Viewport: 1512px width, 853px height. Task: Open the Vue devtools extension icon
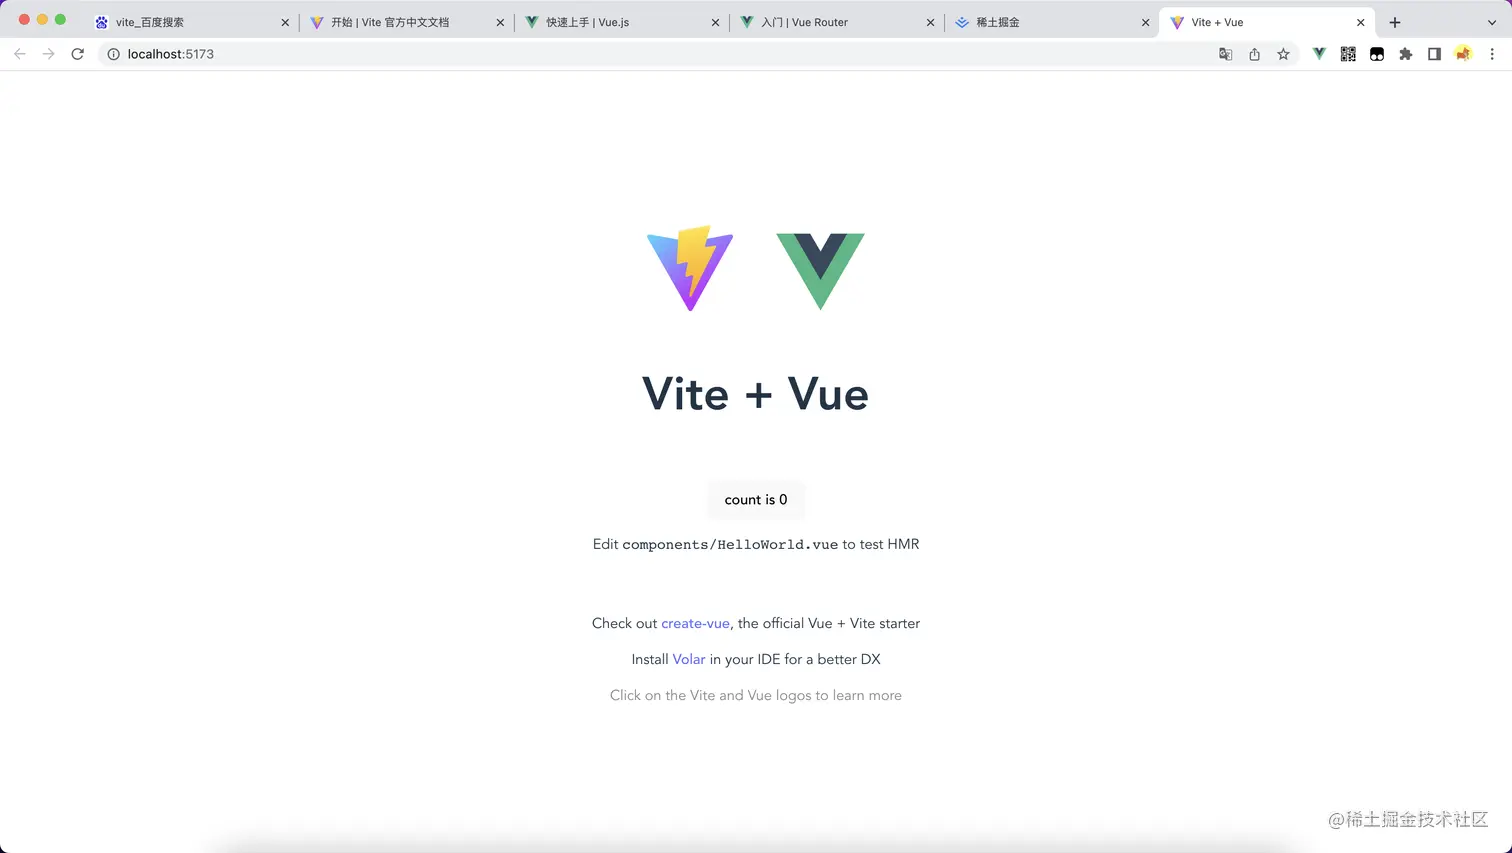[1319, 54]
